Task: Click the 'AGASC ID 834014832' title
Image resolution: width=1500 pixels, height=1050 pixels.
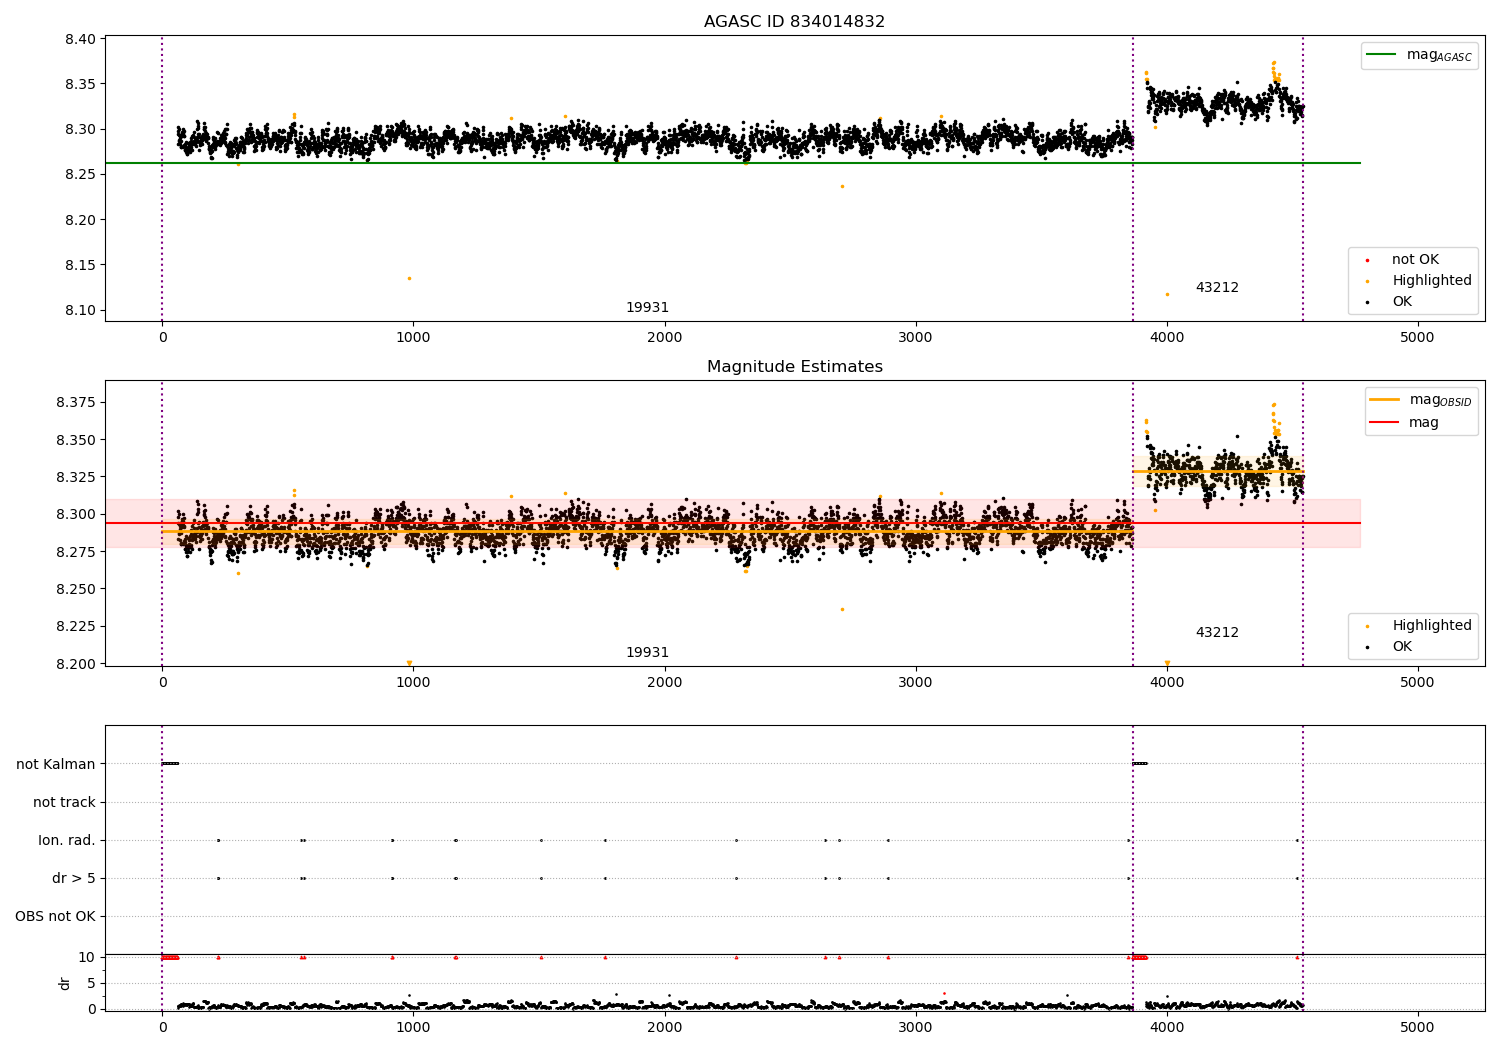Action: click(794, 22)
